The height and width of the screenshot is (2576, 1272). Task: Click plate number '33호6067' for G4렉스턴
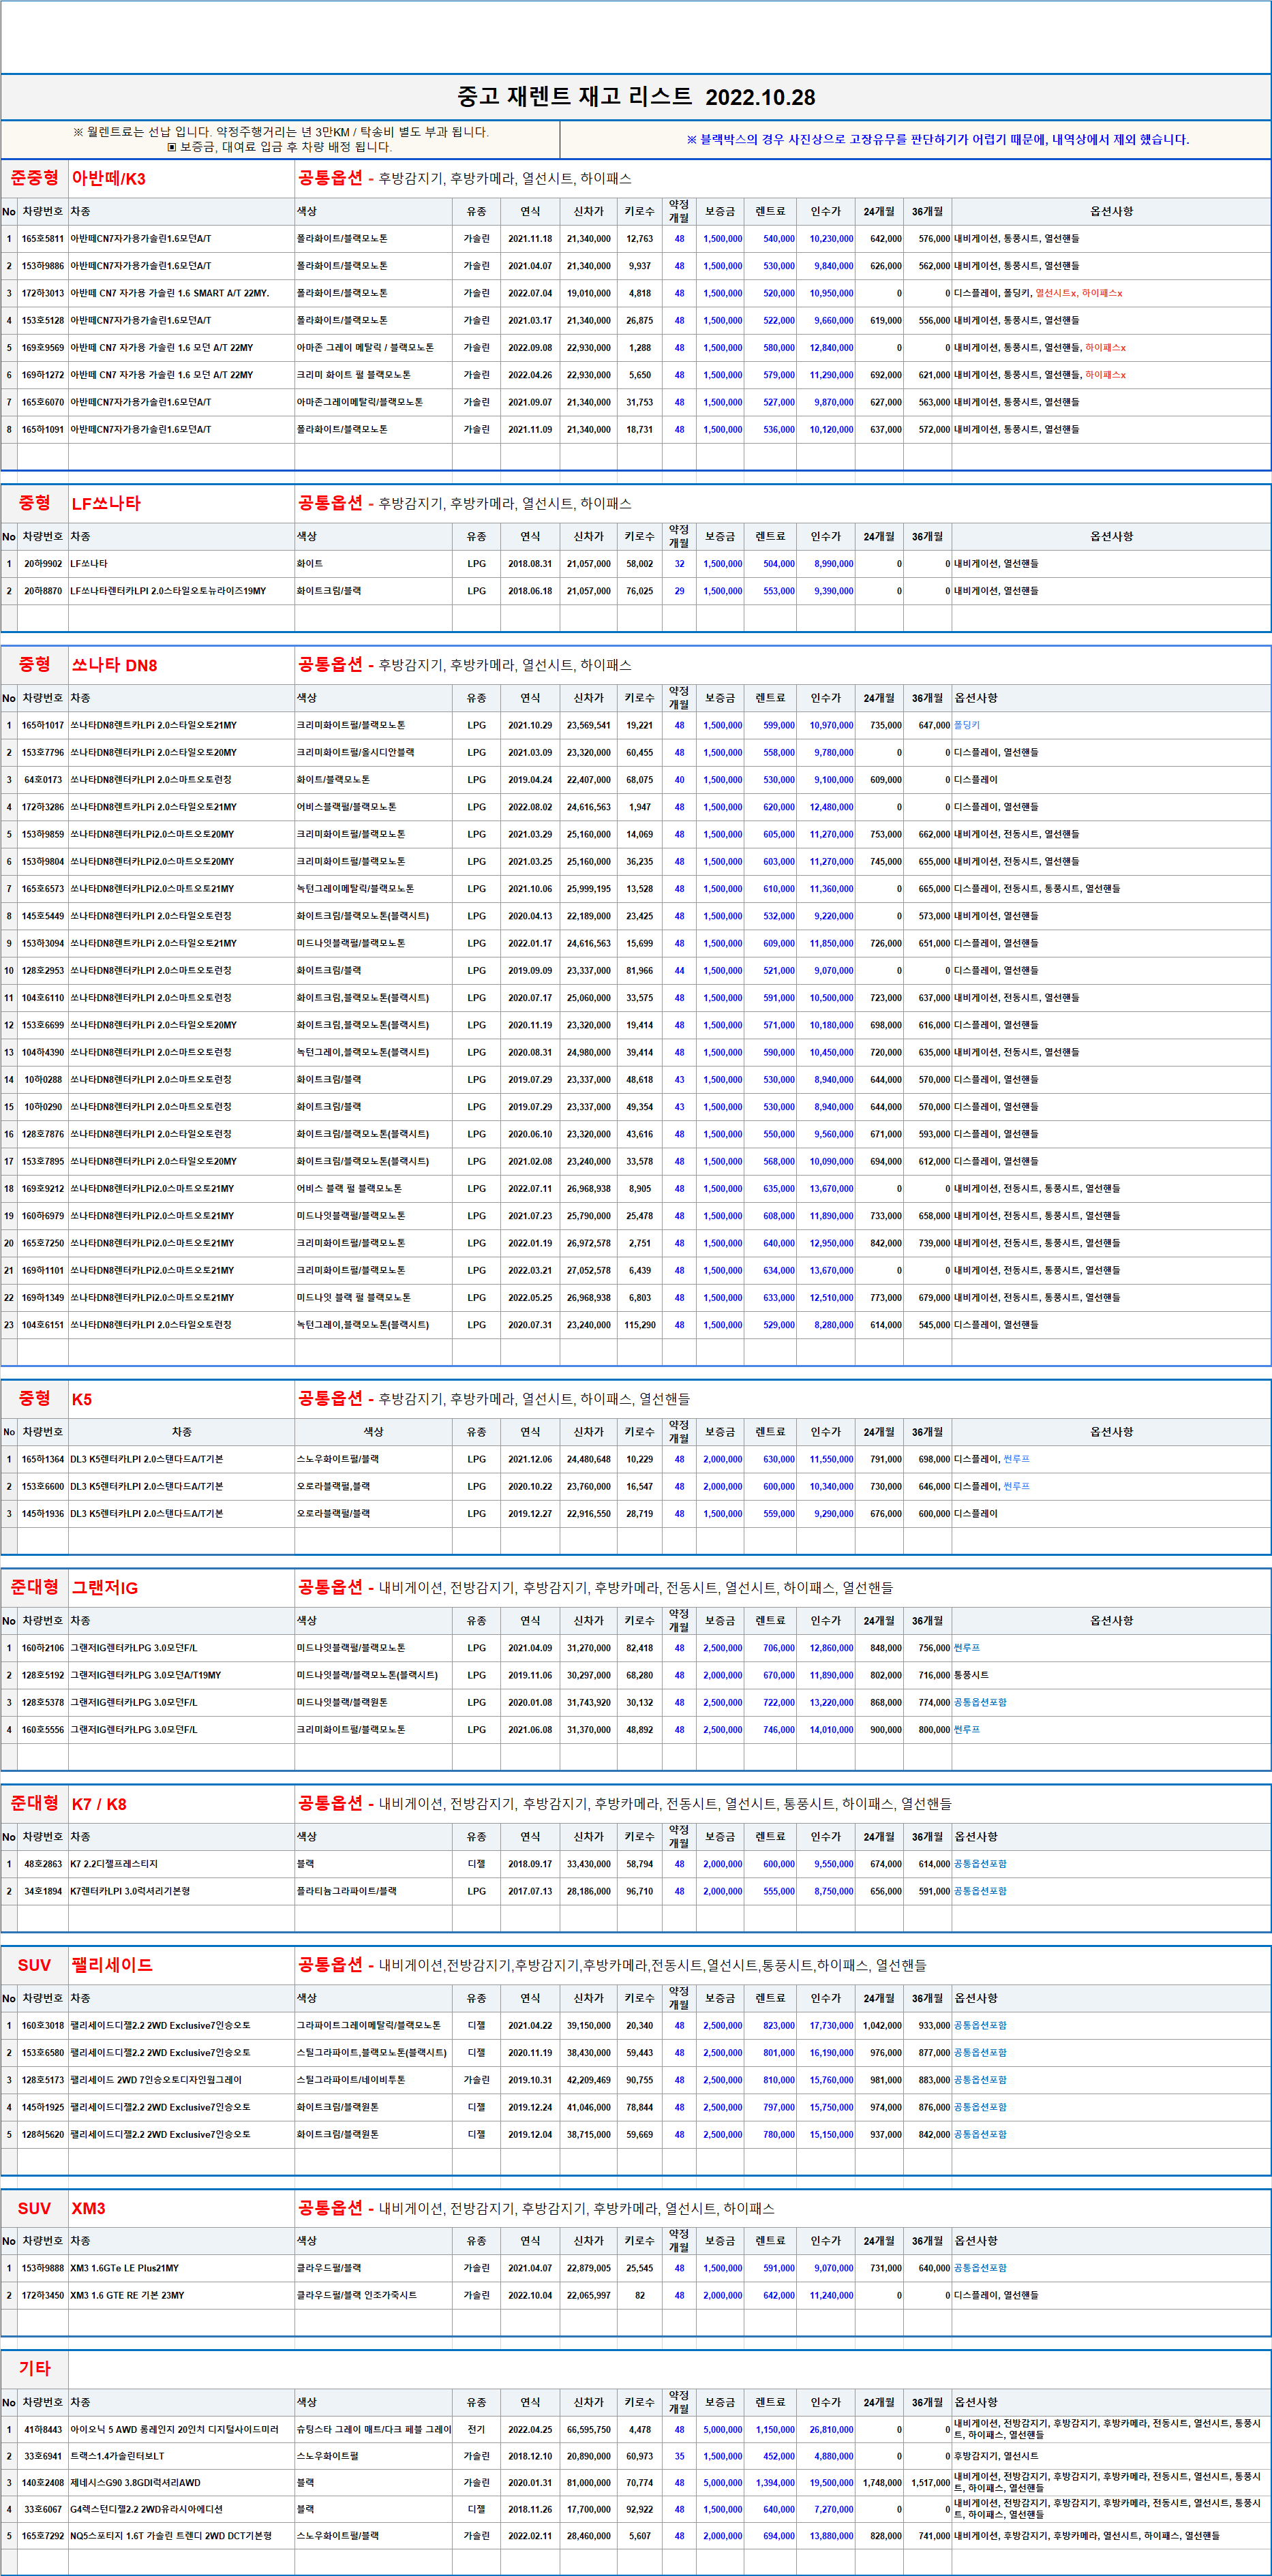point(43,2510)
